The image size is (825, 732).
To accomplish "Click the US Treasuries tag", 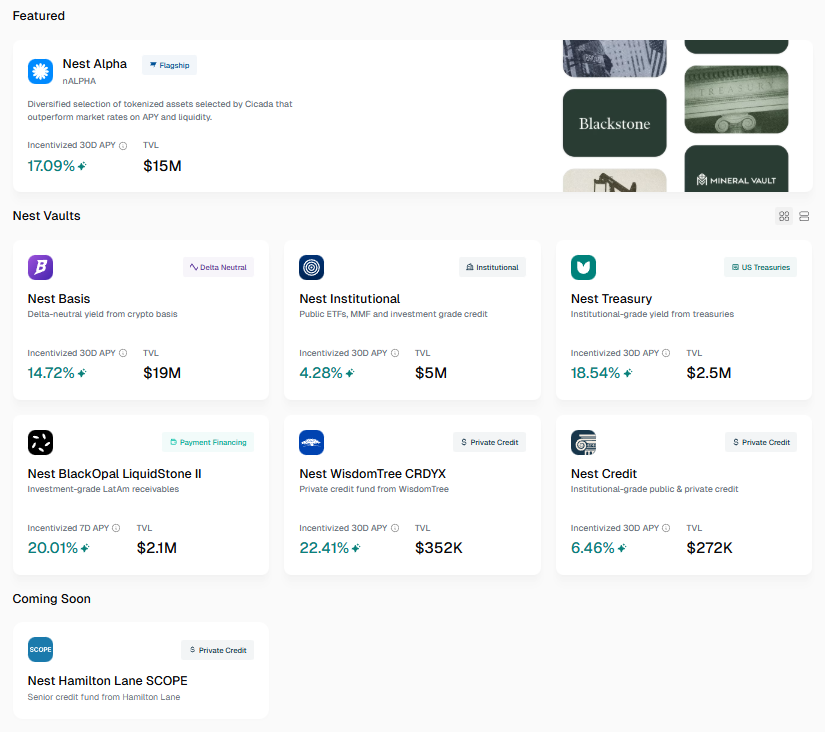I will tap(761, 267).
